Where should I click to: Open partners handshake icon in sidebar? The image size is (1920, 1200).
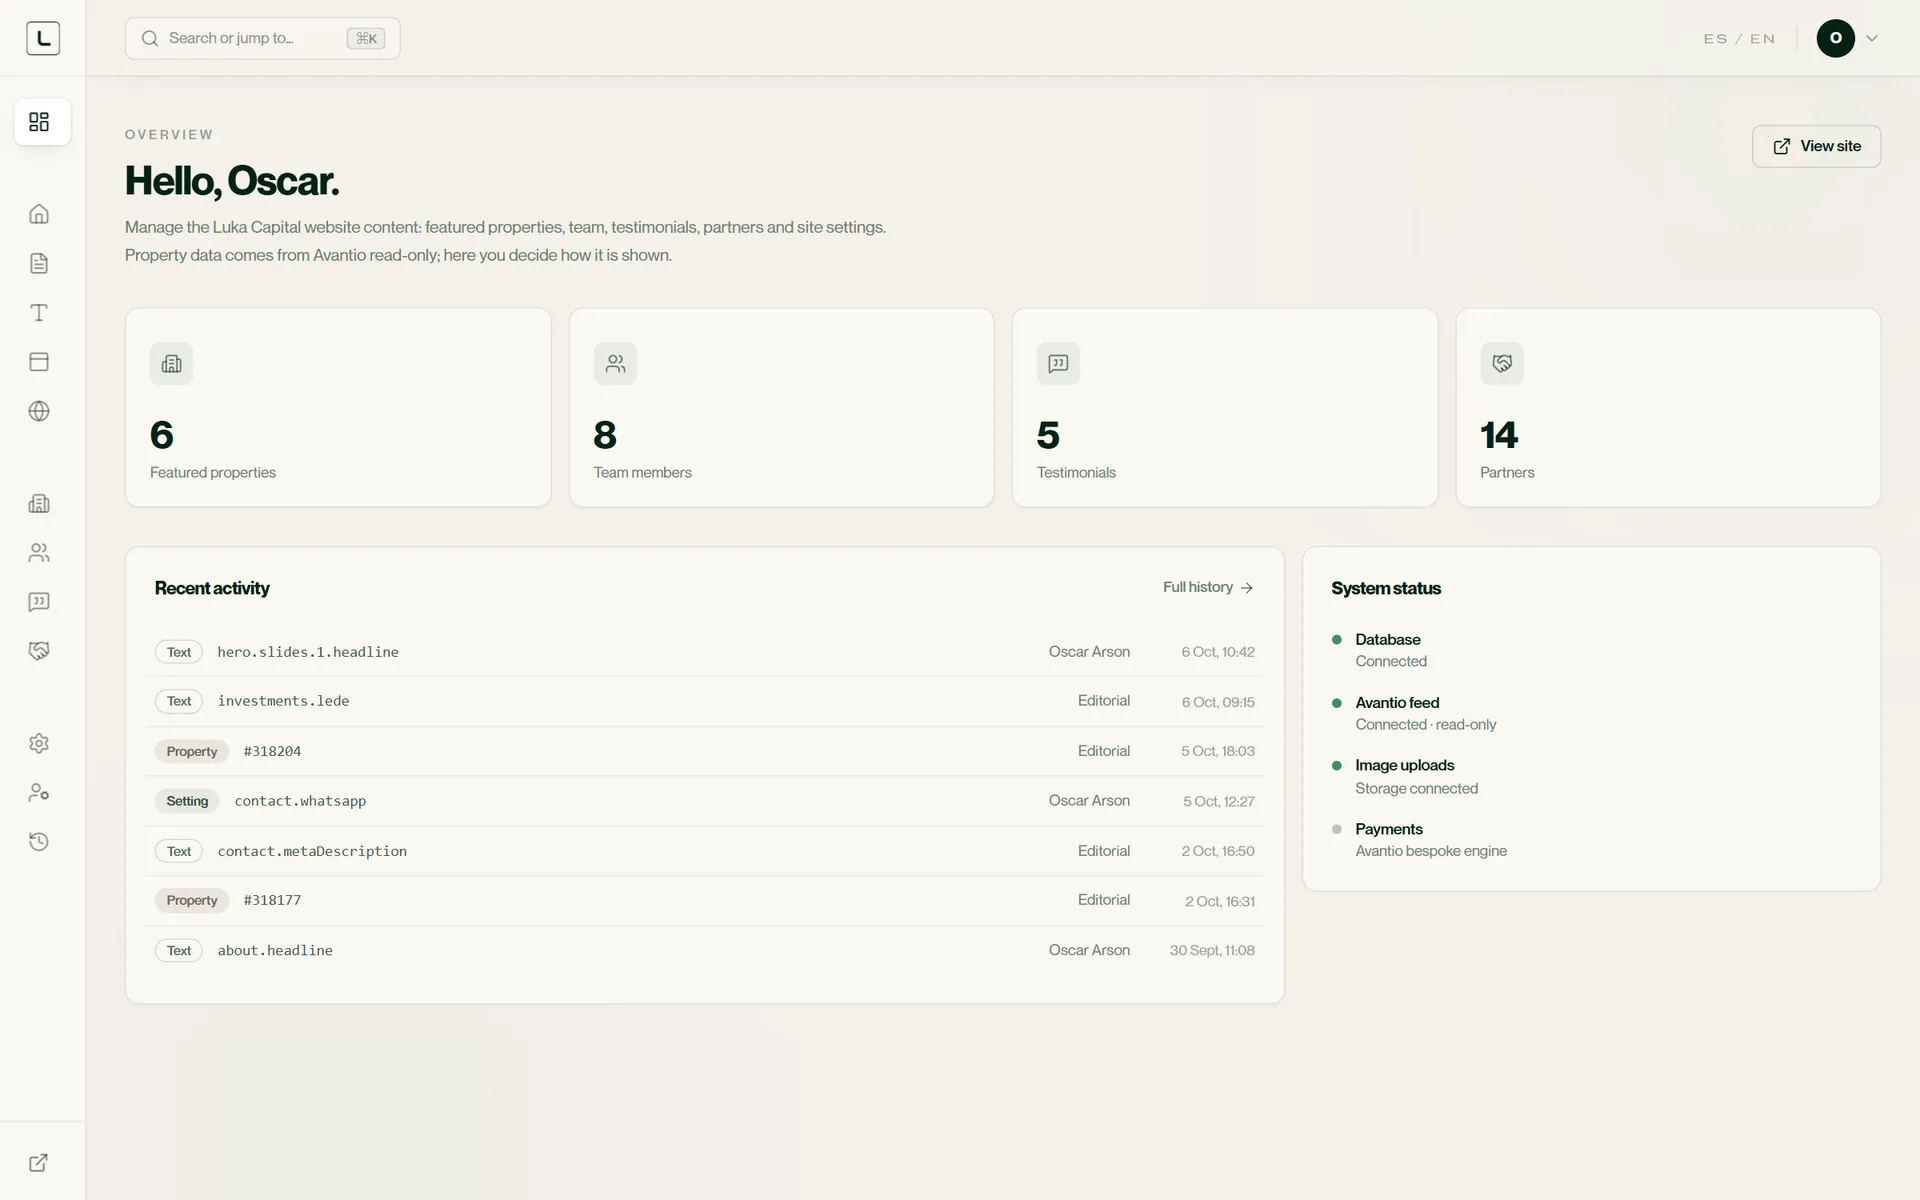[x=39, y=651]
